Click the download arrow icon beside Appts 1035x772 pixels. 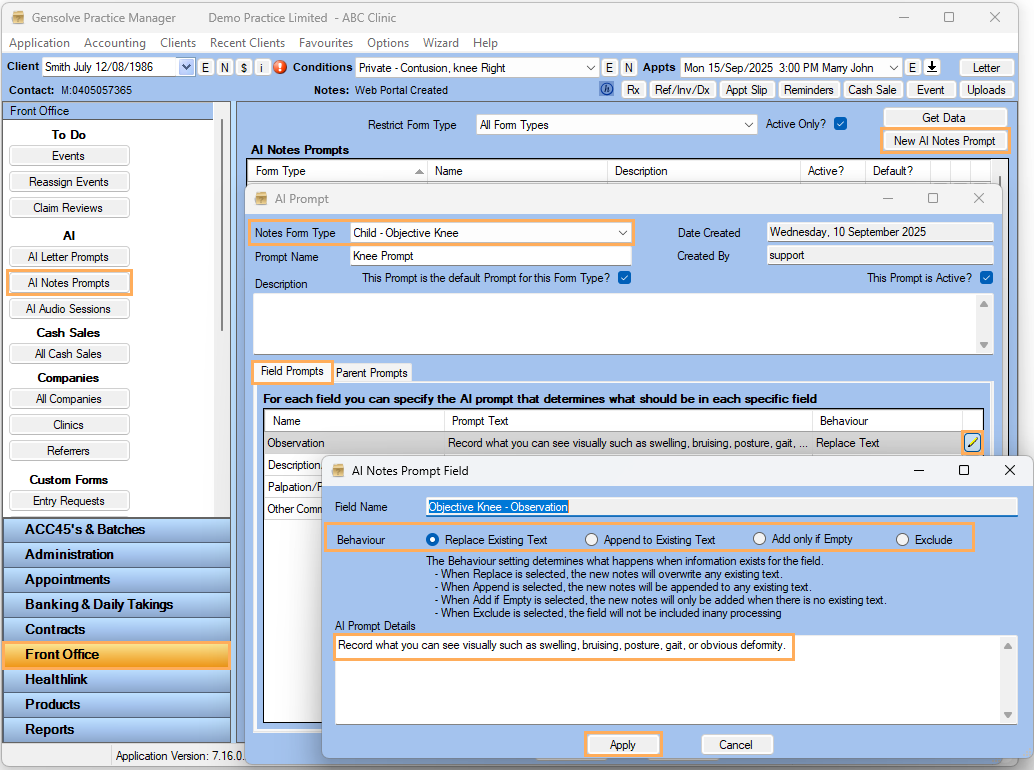tap(932, 67)
